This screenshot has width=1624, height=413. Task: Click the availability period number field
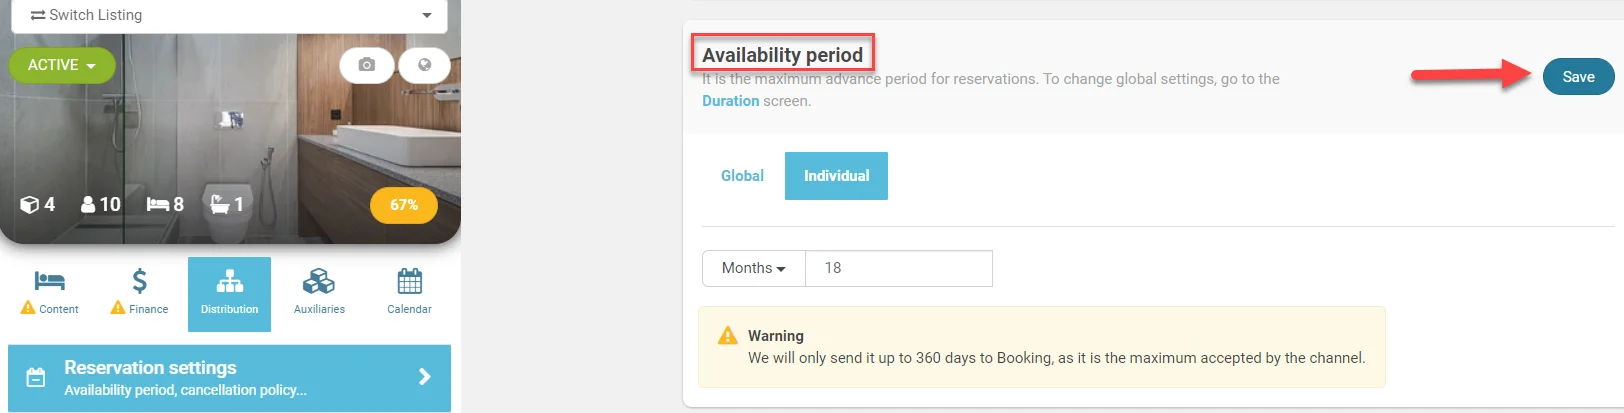(x=898, y=268)
